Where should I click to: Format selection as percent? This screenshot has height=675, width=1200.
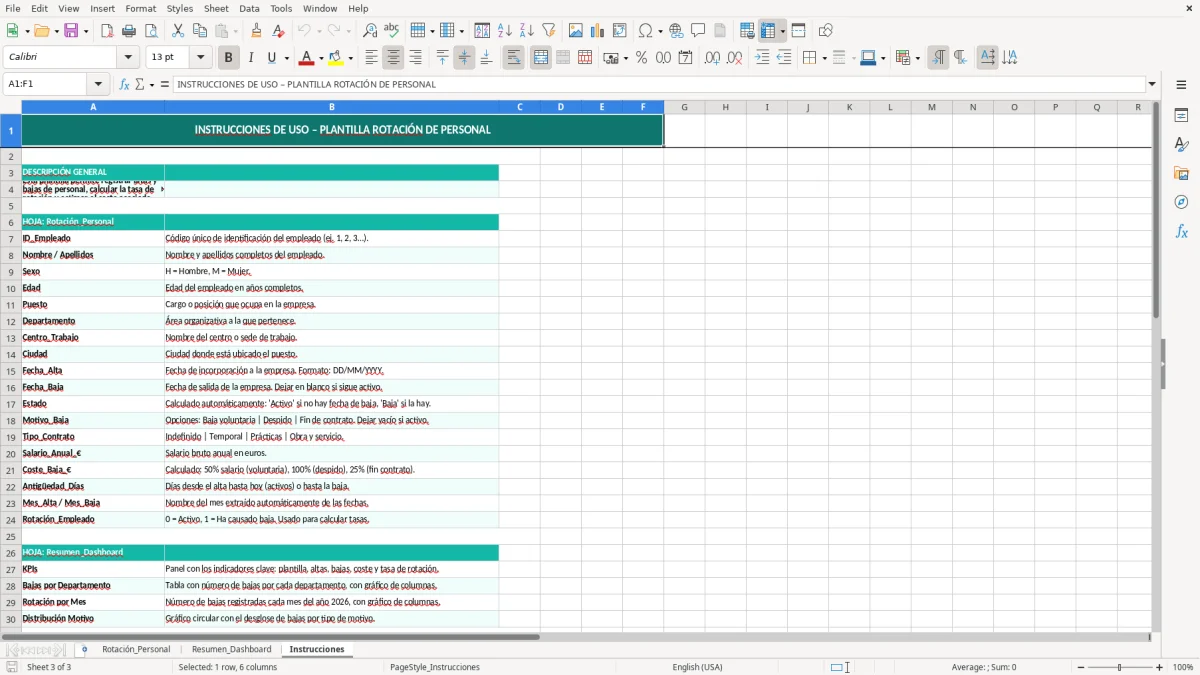pos(641,58)
